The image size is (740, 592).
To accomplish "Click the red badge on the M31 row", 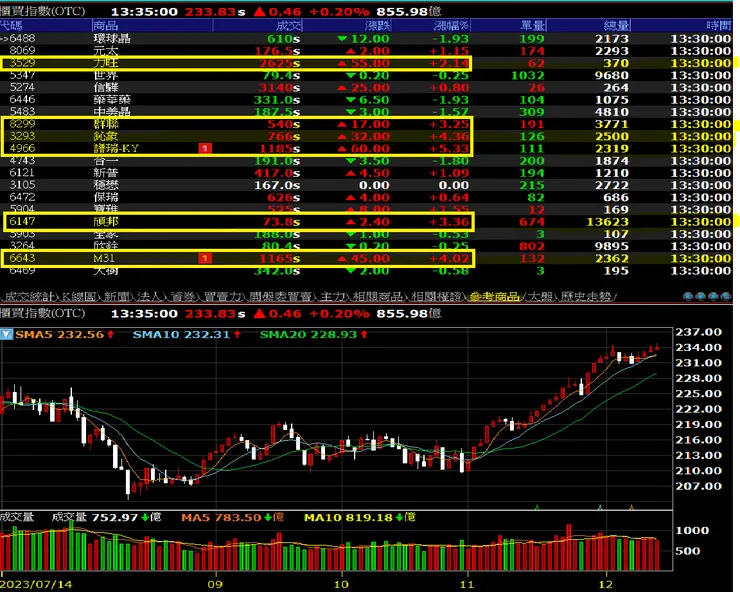I will point(205,258).
